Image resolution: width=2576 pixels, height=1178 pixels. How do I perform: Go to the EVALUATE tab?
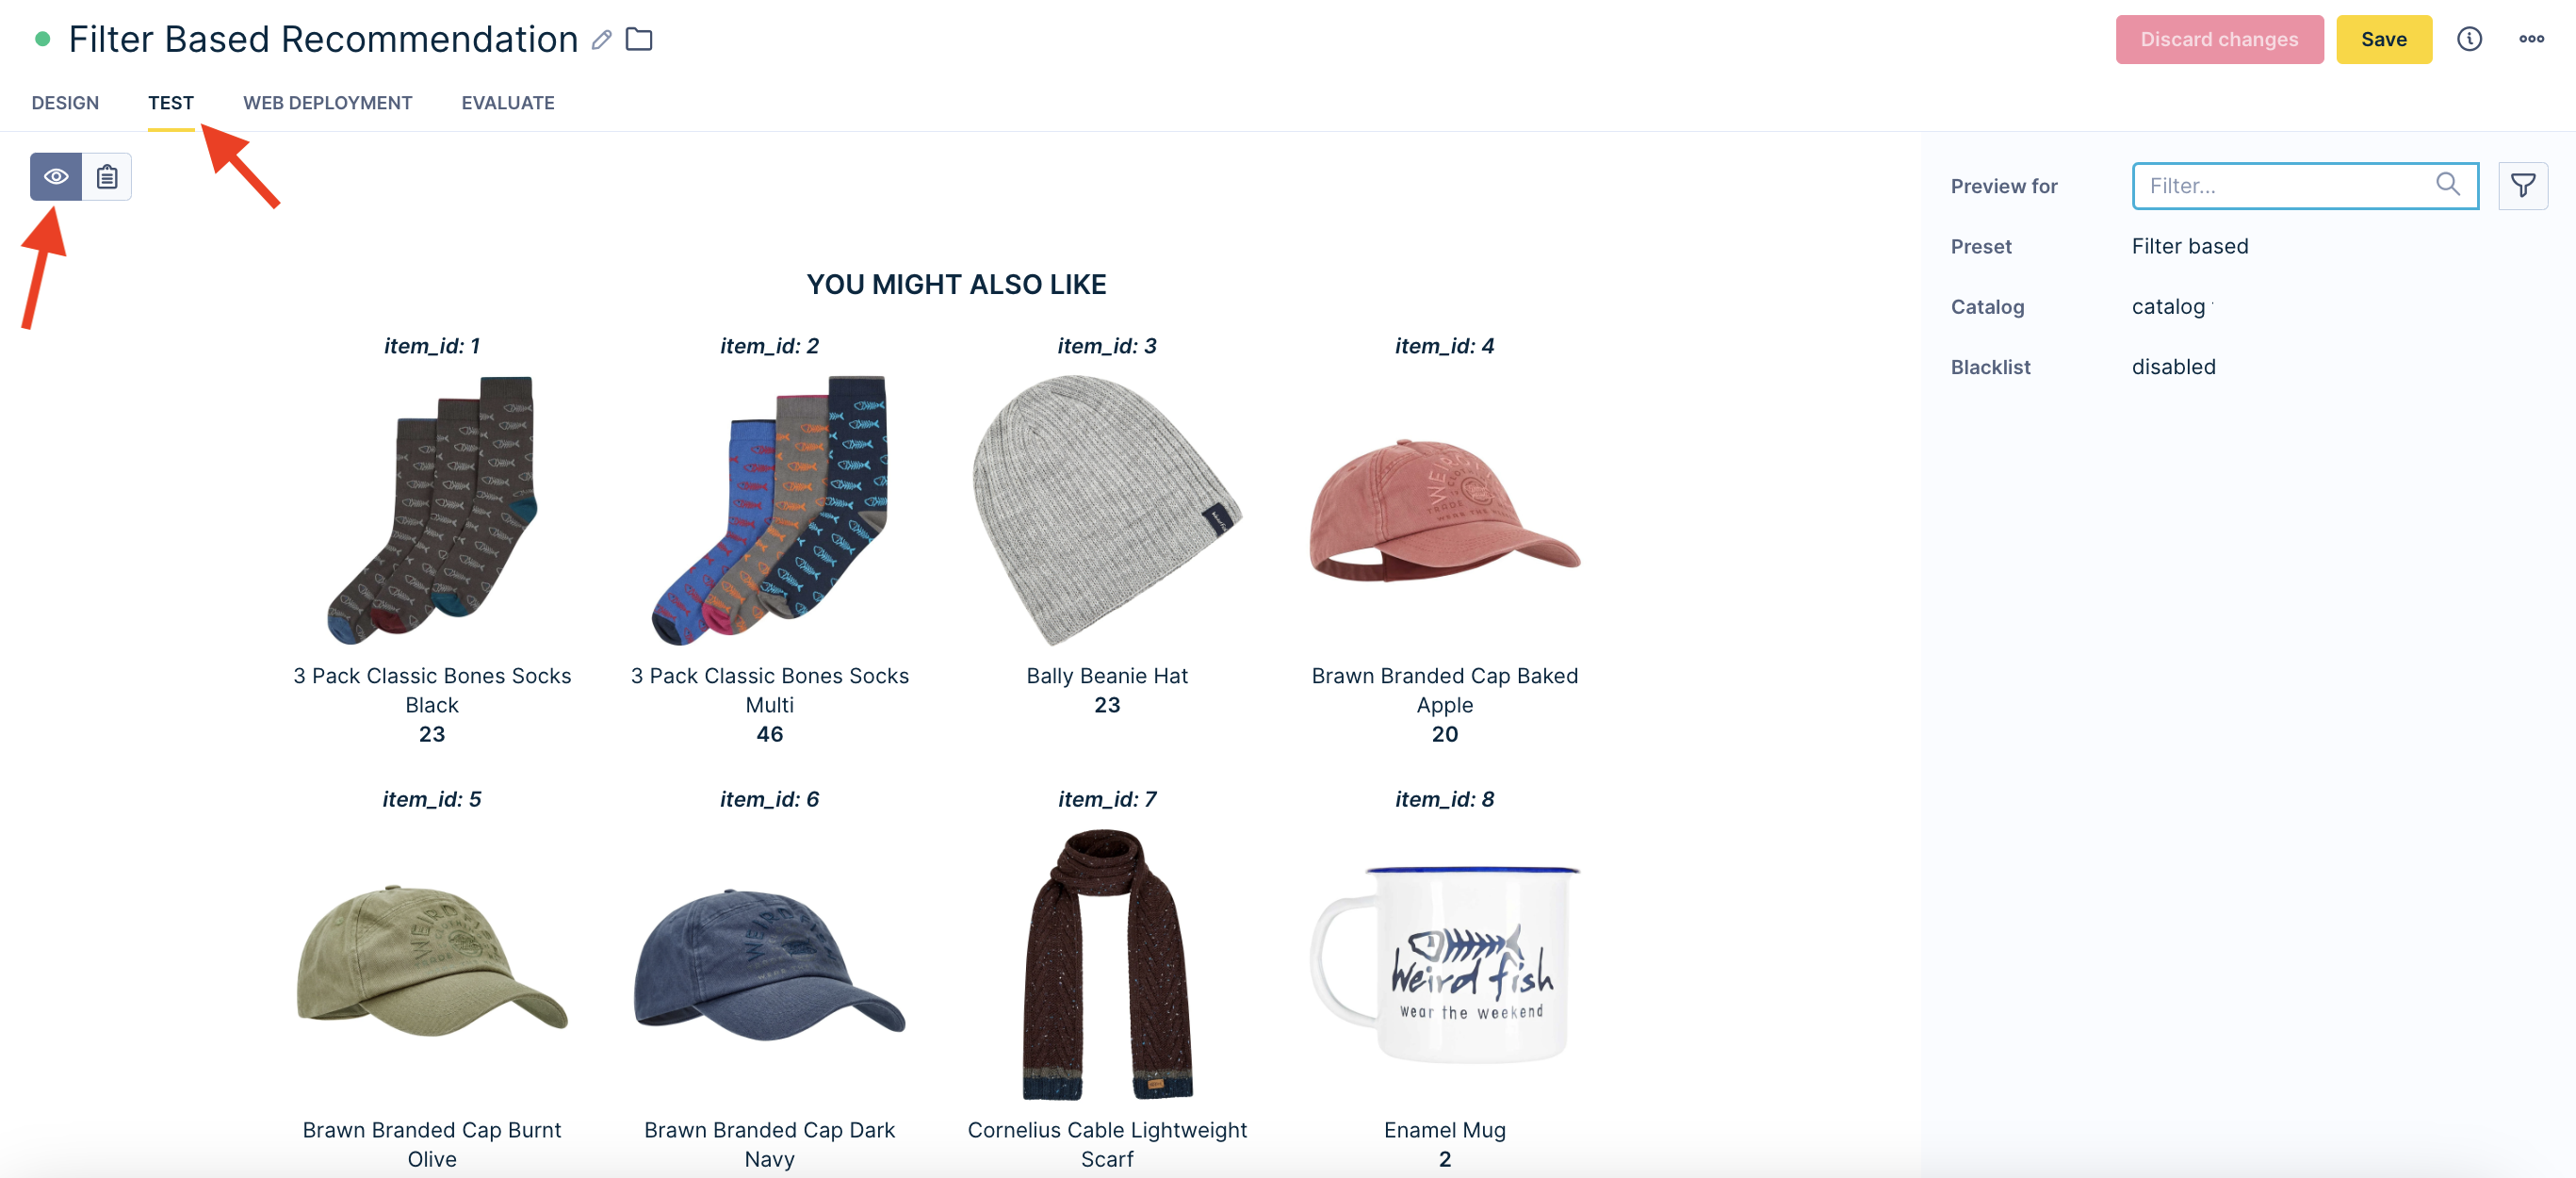[x=507, y=103]
